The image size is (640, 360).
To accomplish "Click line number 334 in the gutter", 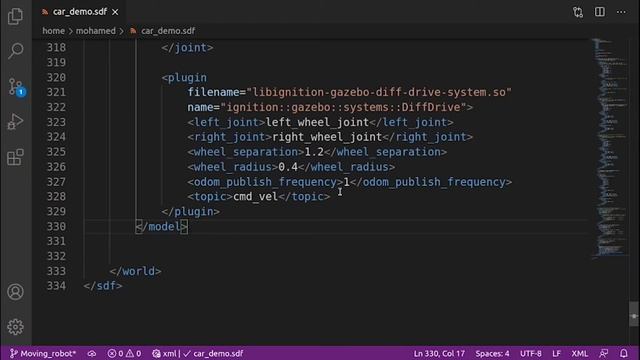I will click(56, 286).
